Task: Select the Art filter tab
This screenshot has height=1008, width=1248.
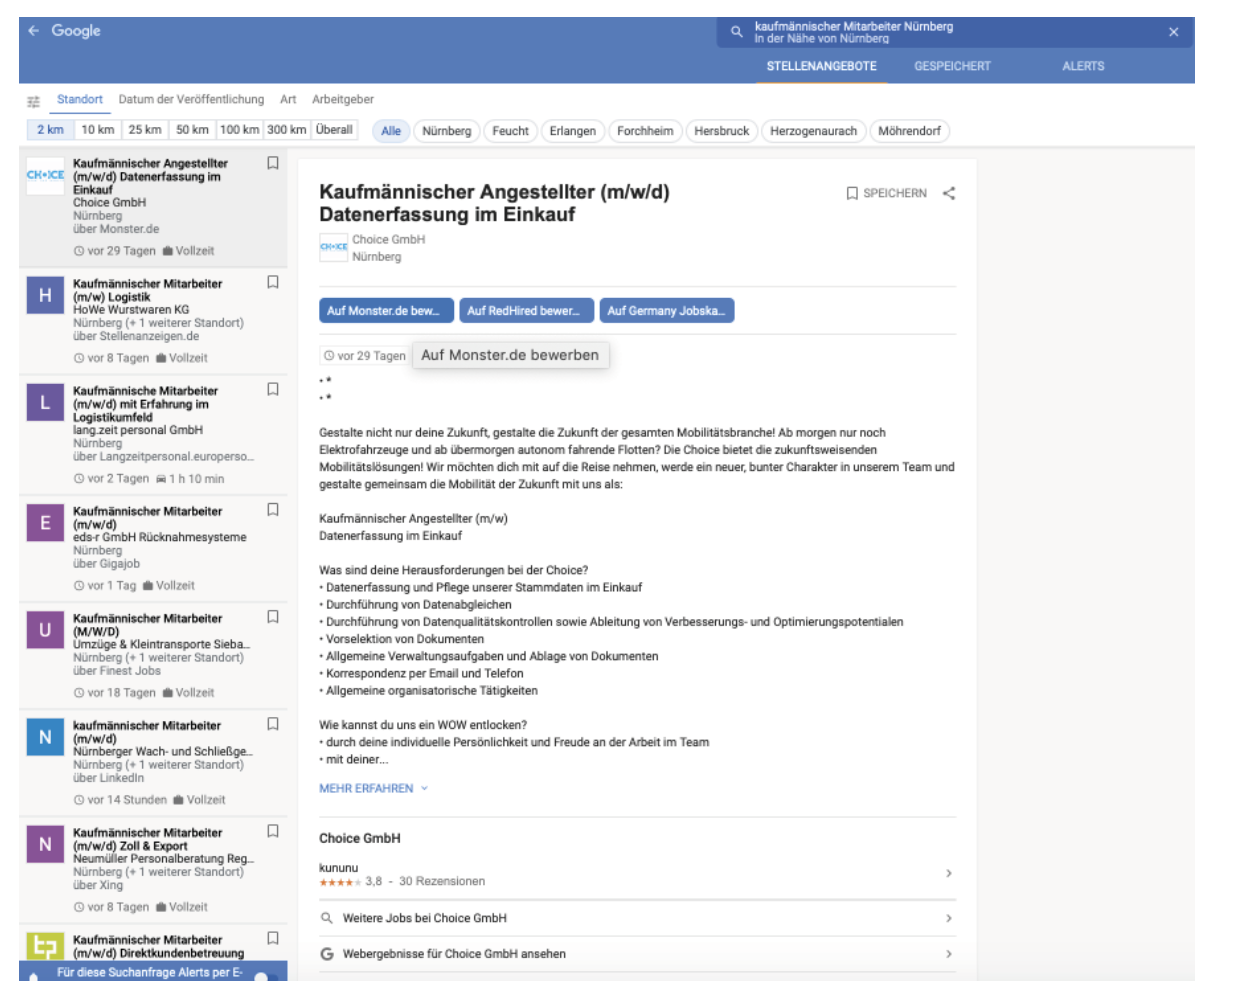Action: (288, 99)
